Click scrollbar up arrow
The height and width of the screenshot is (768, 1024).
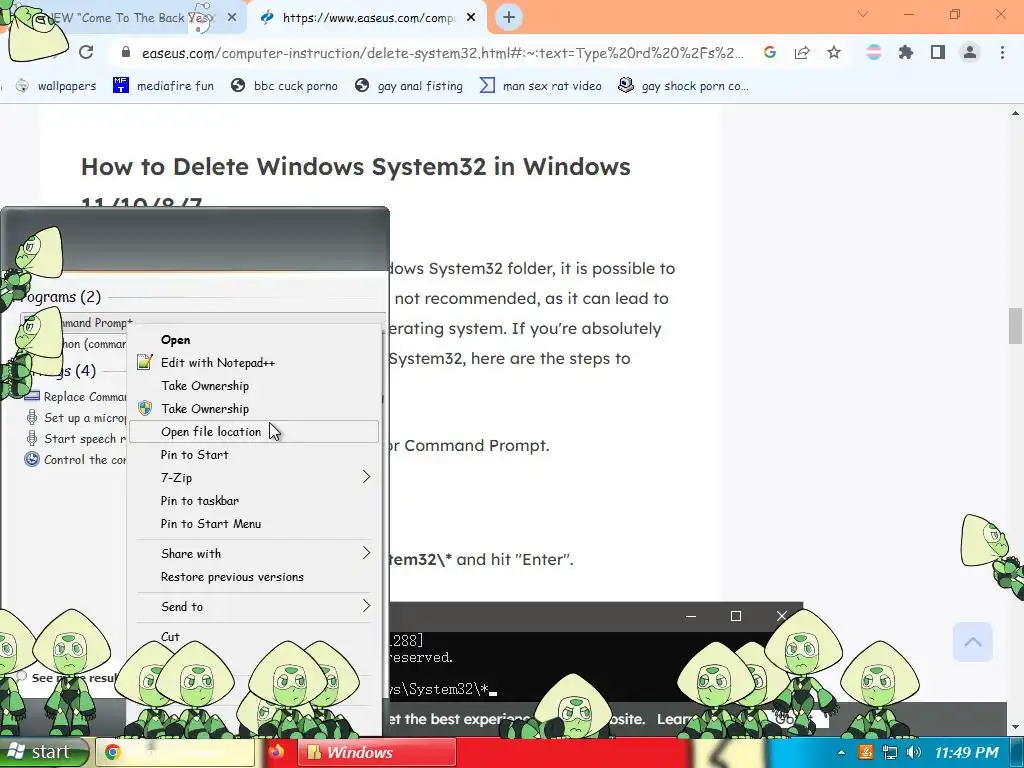click(x=1016, y=113)
